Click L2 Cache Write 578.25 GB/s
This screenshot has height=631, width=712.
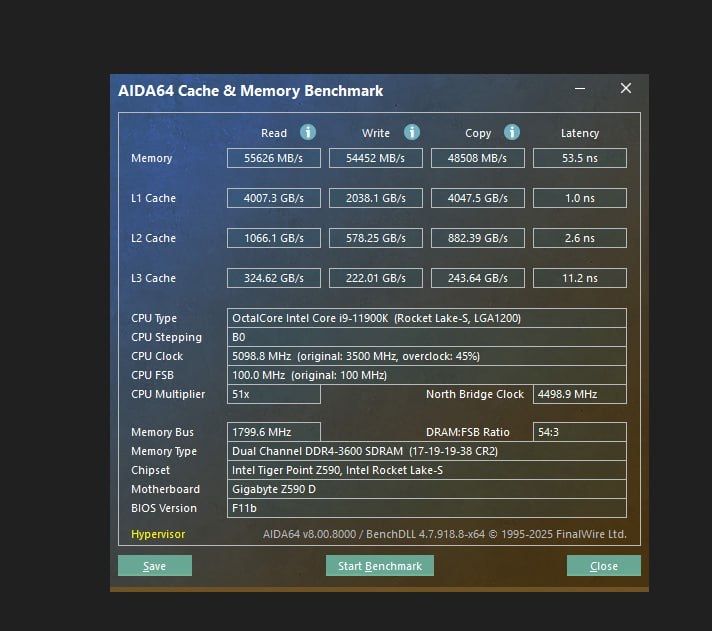click(x=376, y=238)
